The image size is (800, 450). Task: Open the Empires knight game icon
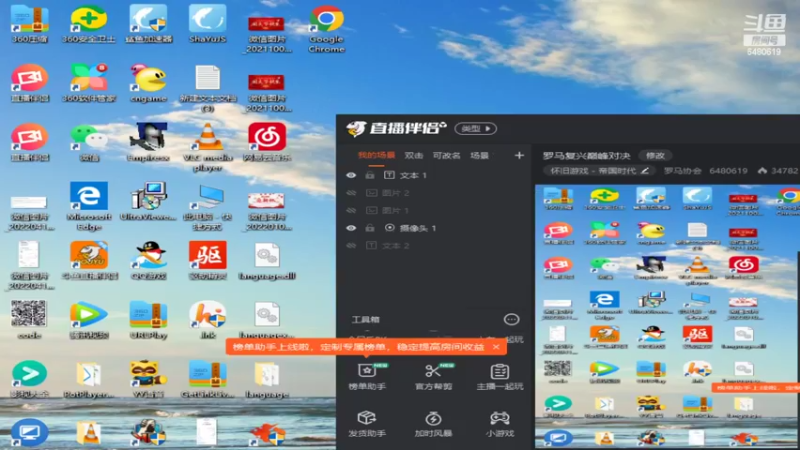[148, 142]
